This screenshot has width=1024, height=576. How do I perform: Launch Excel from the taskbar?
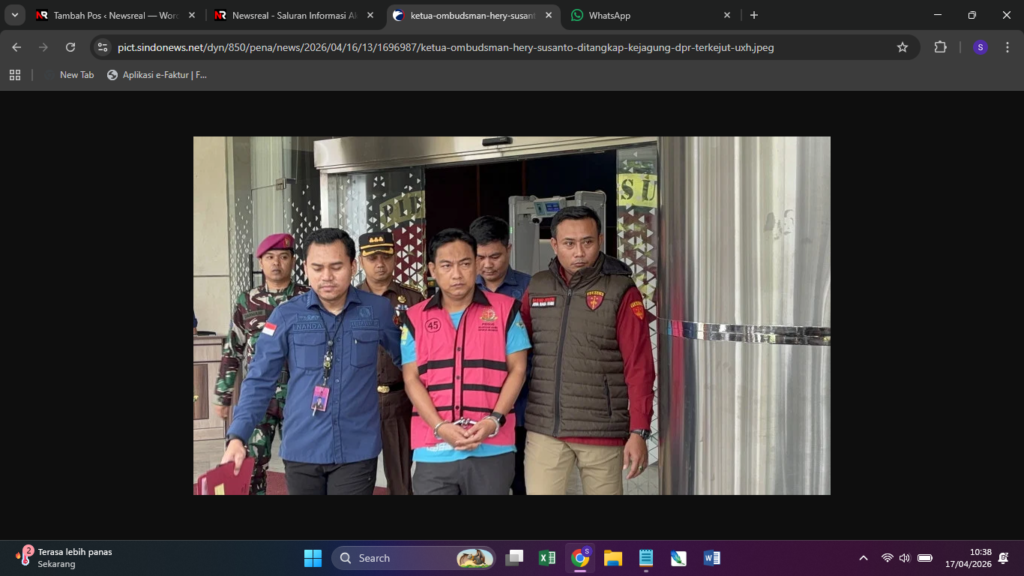click(x=547, y=558)
